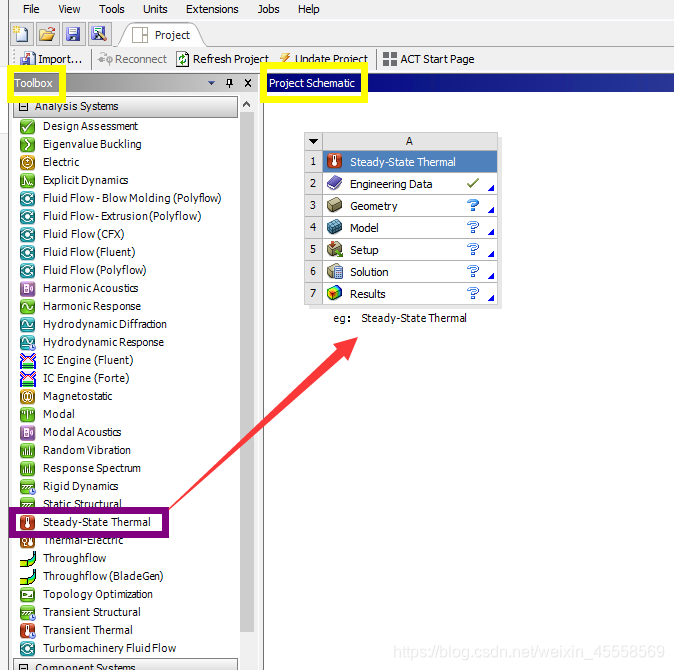674x670 pixels.
Task: Click the New project icon
Action: coord(21,34)
